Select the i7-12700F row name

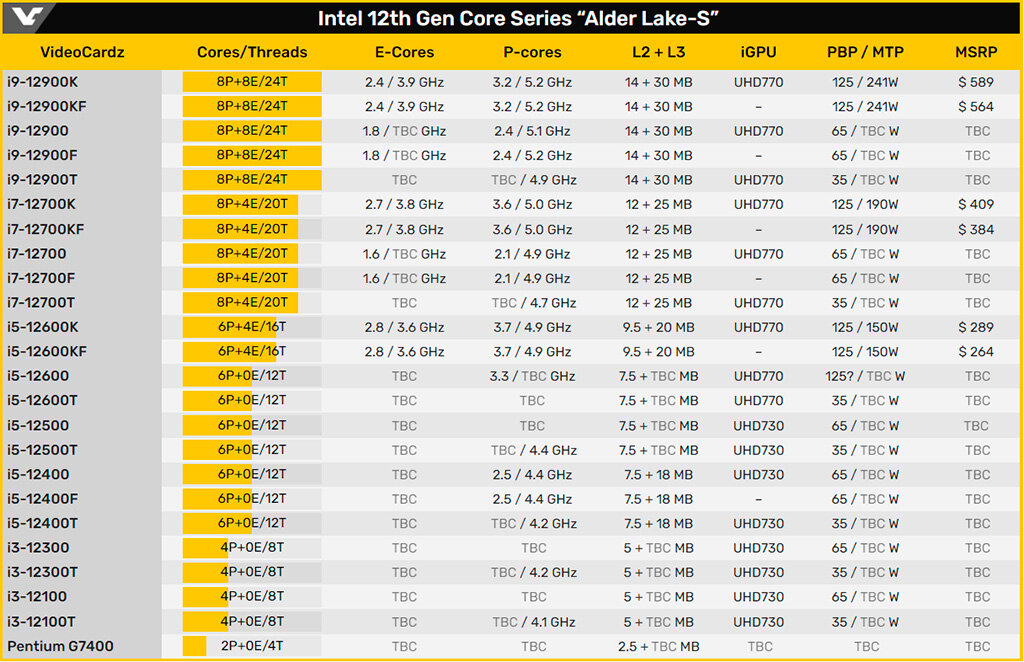[41, 278]
